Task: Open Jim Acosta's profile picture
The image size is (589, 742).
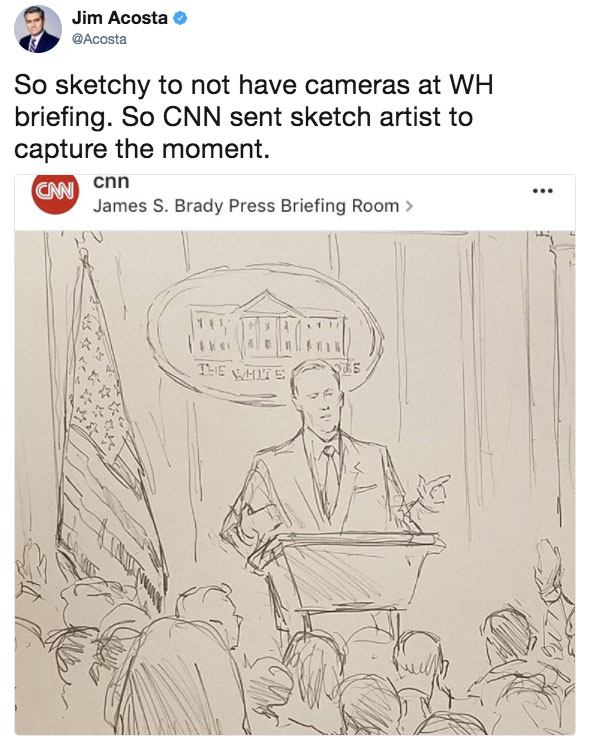Action: coord(37,29)
